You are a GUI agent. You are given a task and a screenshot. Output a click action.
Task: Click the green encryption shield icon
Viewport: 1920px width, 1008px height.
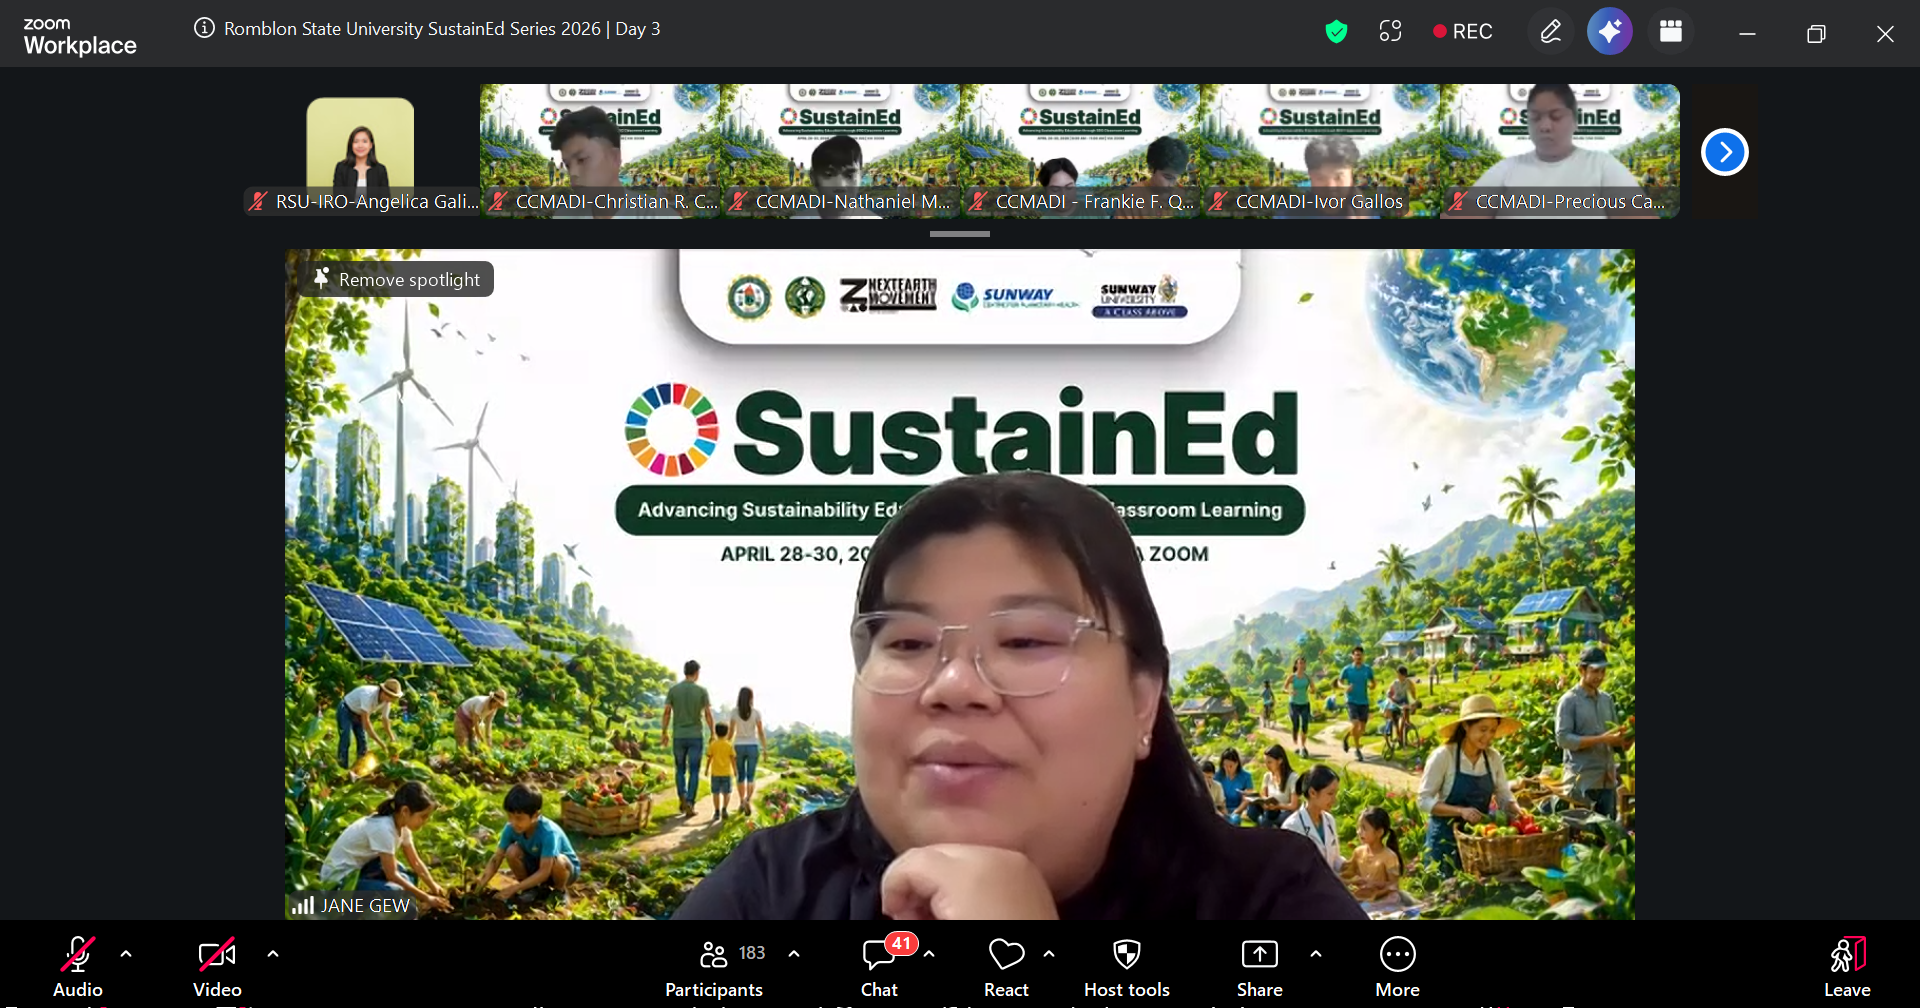point(1336,32)
